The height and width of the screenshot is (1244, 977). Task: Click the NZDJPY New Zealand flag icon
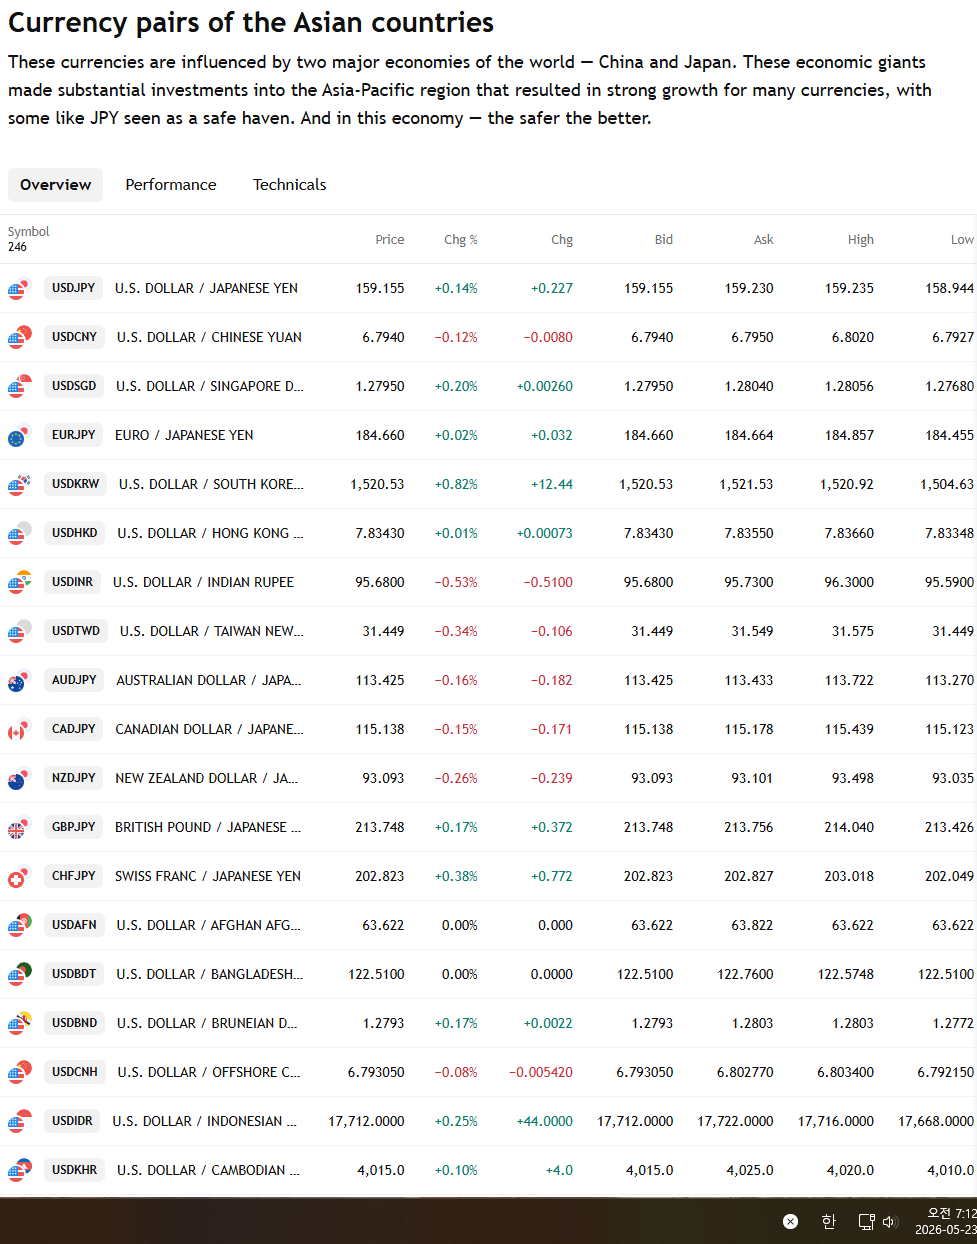[19, 779]
